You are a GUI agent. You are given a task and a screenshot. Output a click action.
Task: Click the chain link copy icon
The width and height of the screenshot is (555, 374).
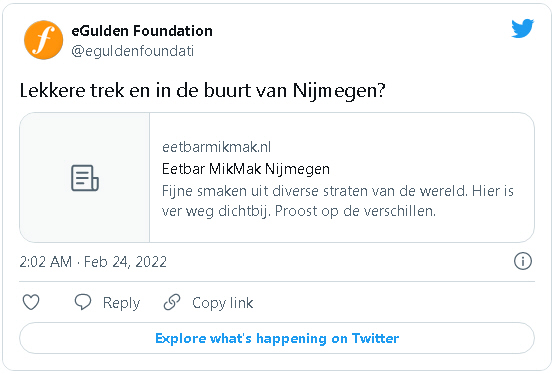(172, 302)
